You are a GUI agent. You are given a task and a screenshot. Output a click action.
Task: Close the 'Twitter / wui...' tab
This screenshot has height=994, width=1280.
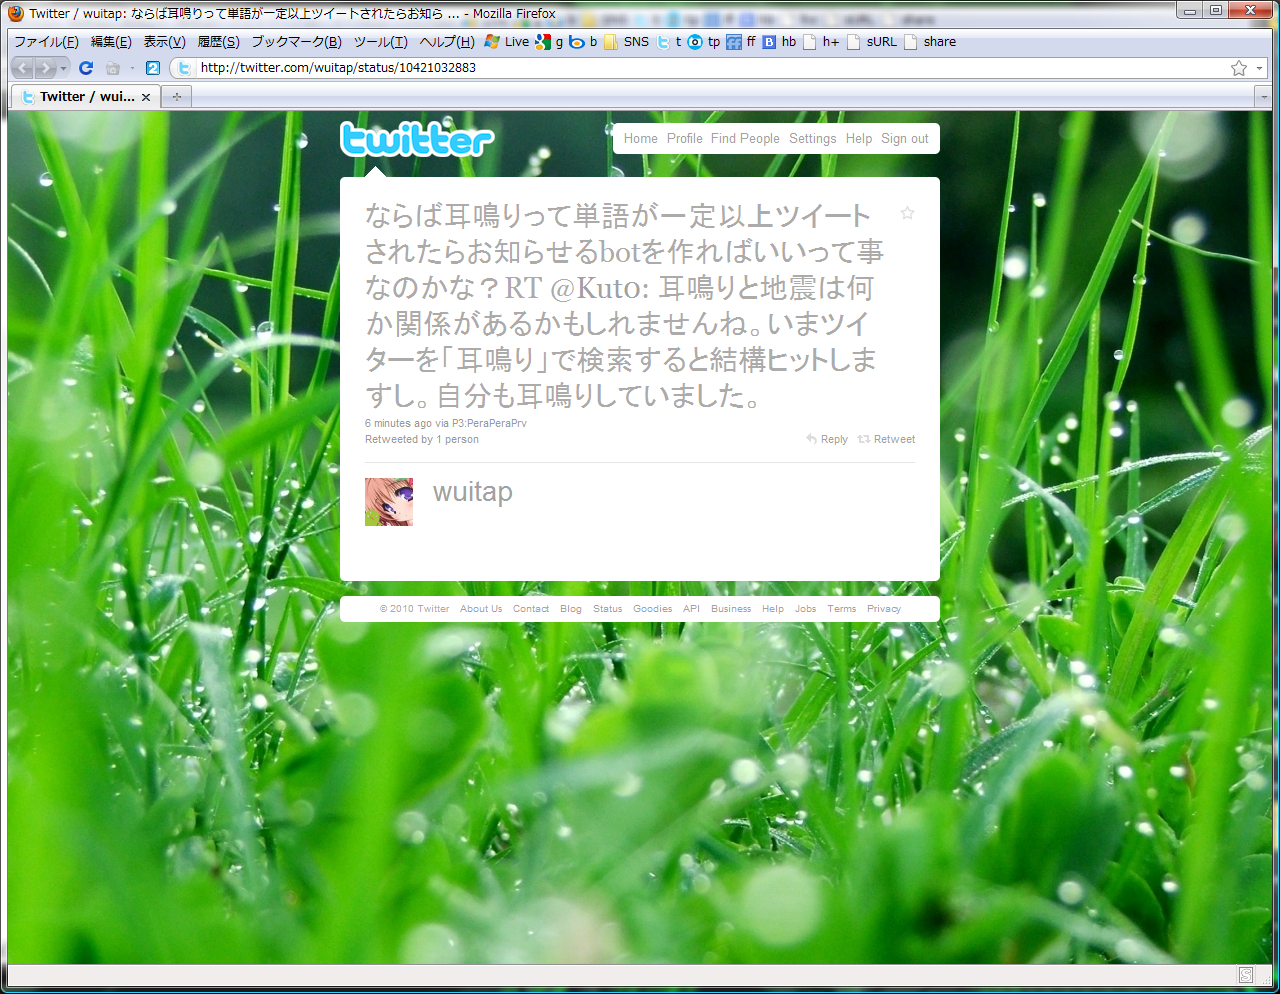[146, 97]
